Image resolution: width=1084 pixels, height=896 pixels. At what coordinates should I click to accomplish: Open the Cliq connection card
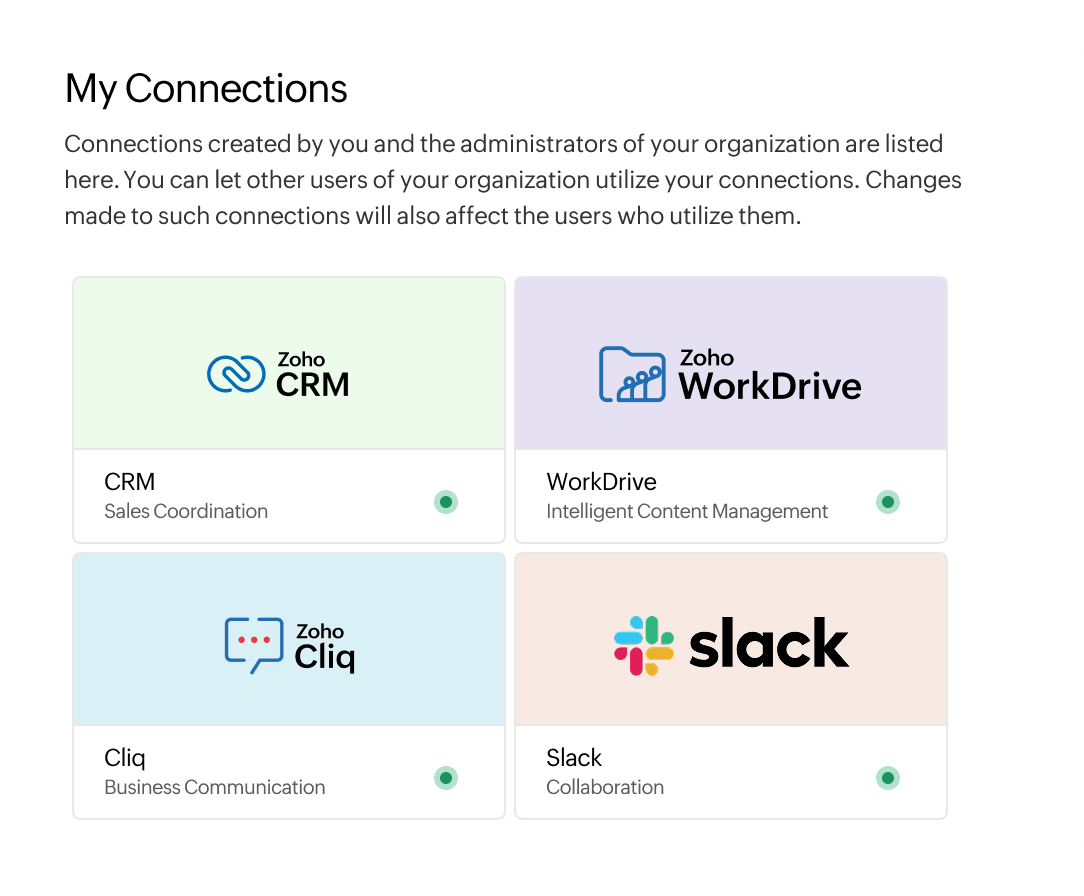coord(288,685)
